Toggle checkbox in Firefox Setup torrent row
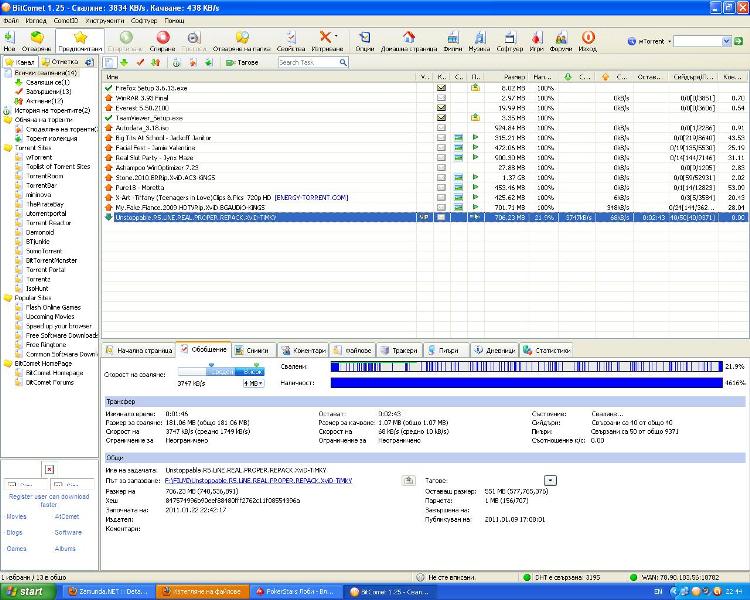 [x=441, y=88]
